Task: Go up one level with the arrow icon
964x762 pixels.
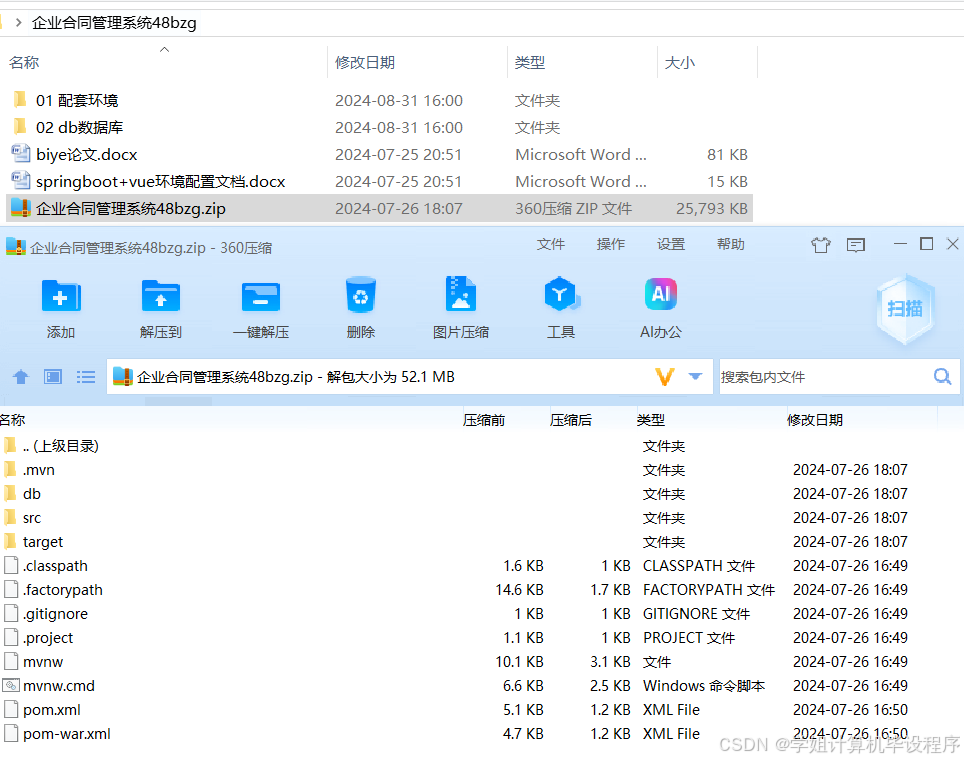Action: coord(21,376)
